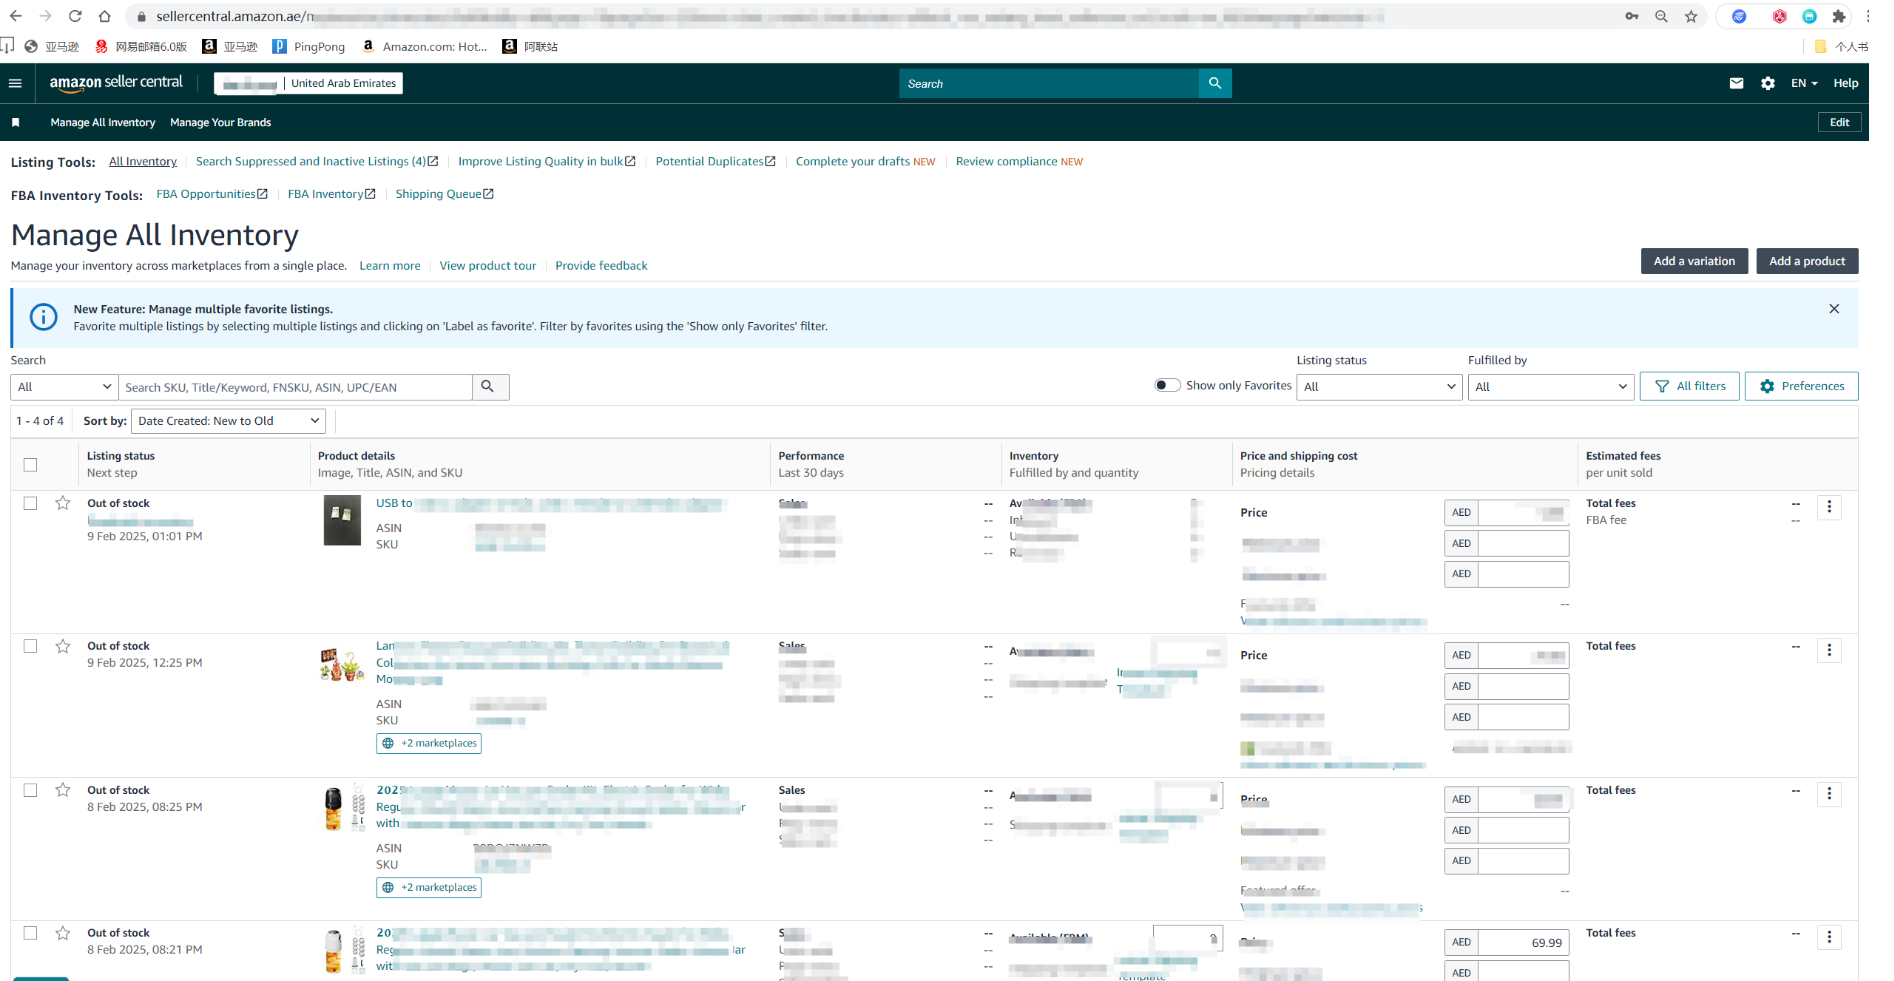The width and height of the screenshot is (1894, 981).
Task: Check the select-all listings checkbox
Action: (x=30, y=464)
